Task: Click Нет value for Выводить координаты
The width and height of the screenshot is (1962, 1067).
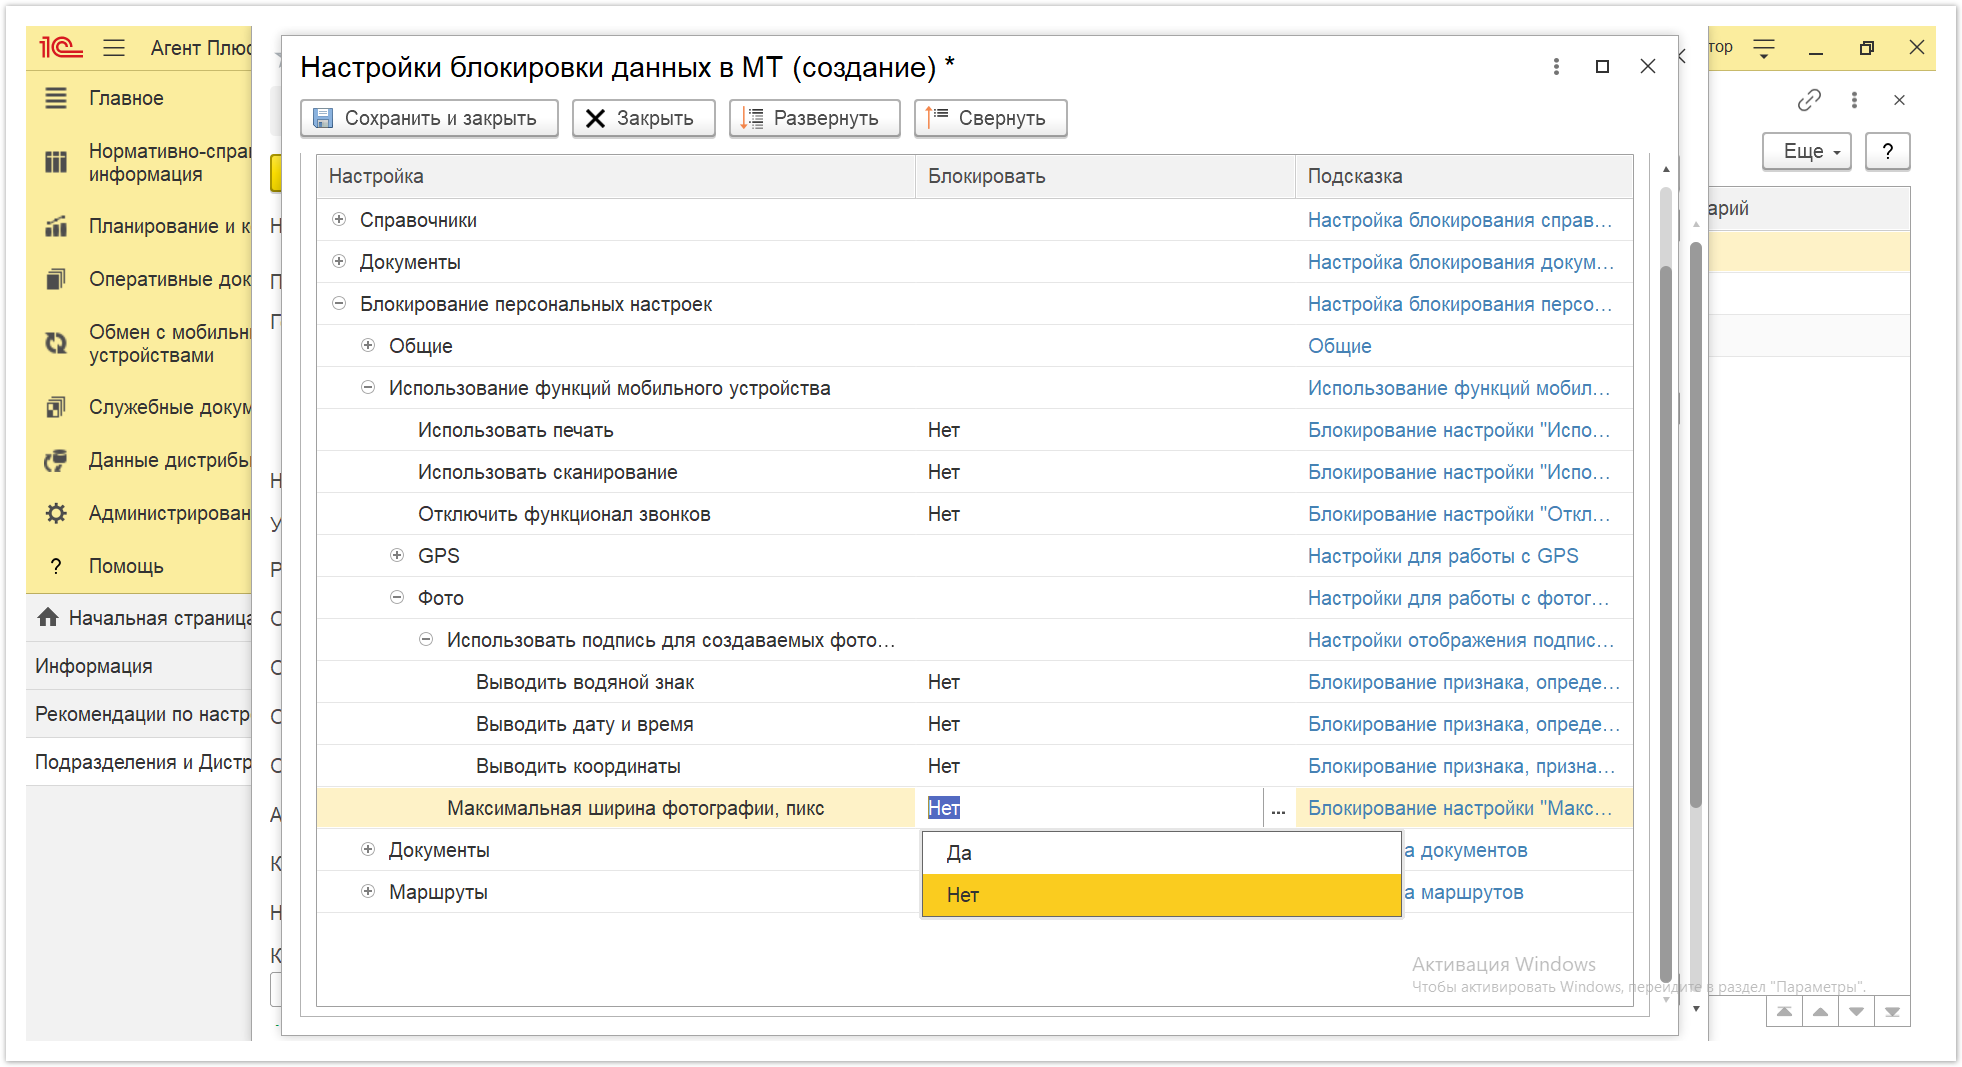Action: (944, 766)
